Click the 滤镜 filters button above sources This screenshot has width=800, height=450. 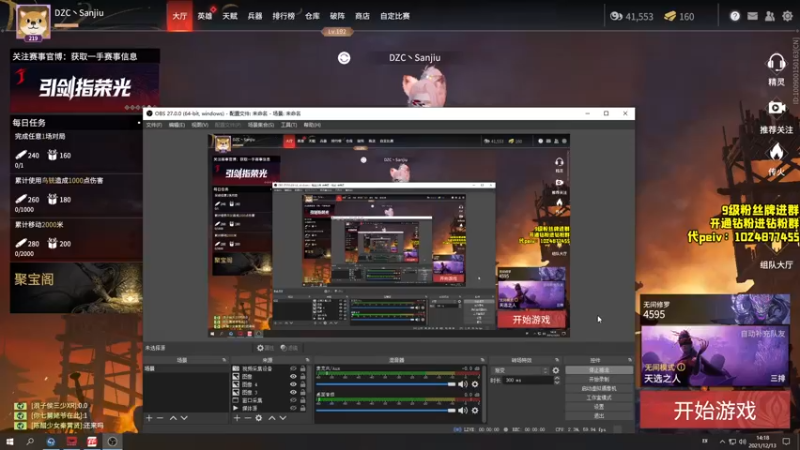coord(289,348)
